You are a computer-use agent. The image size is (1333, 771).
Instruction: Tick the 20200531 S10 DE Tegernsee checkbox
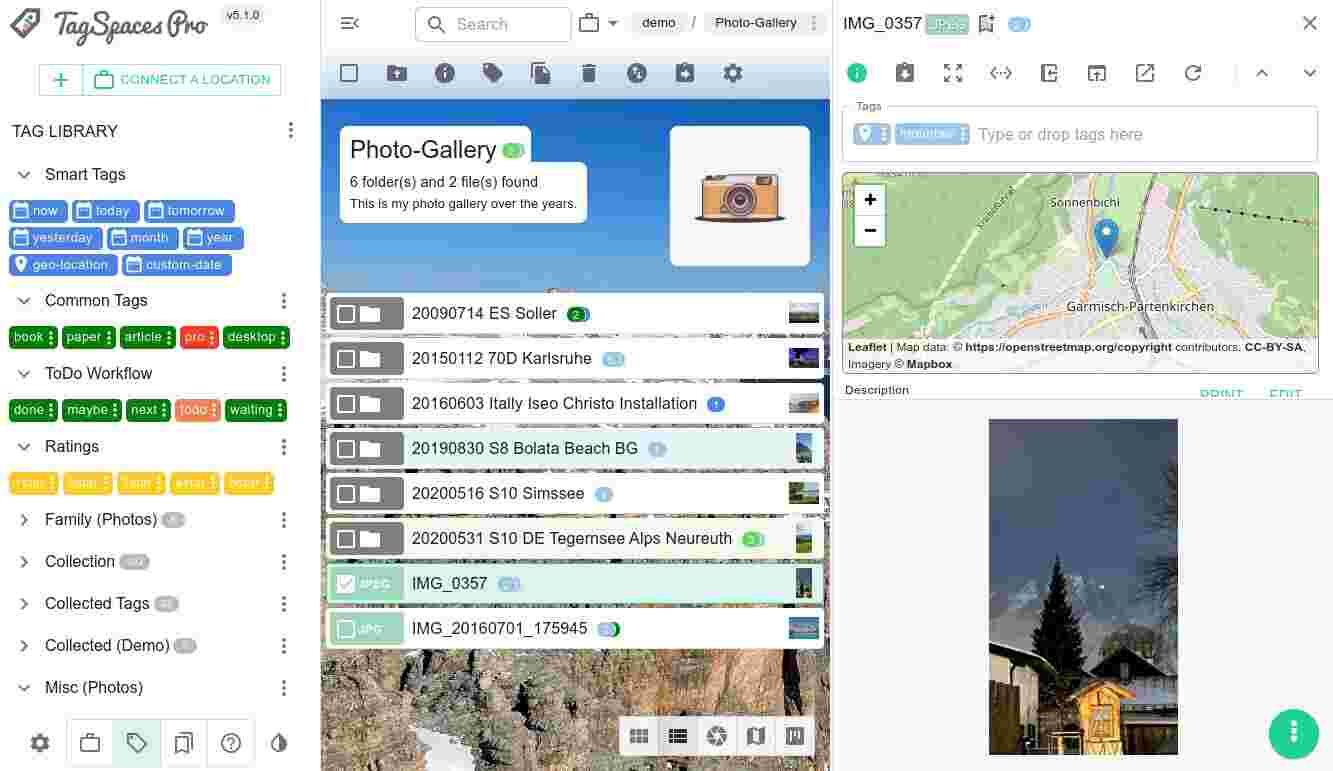pos(346,539)
